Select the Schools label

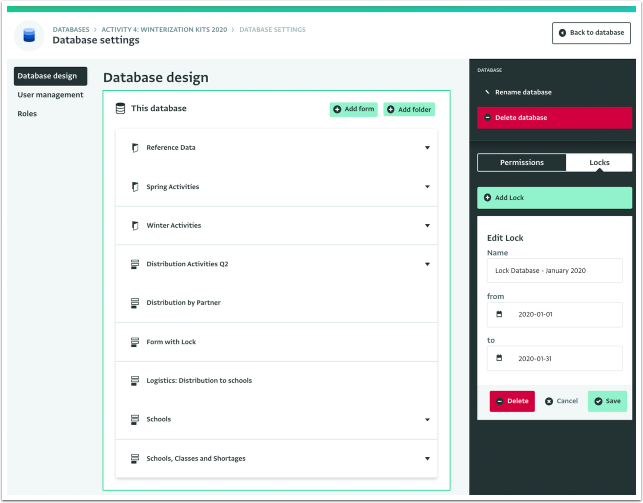pyautogui.click(x=159, y=419)
